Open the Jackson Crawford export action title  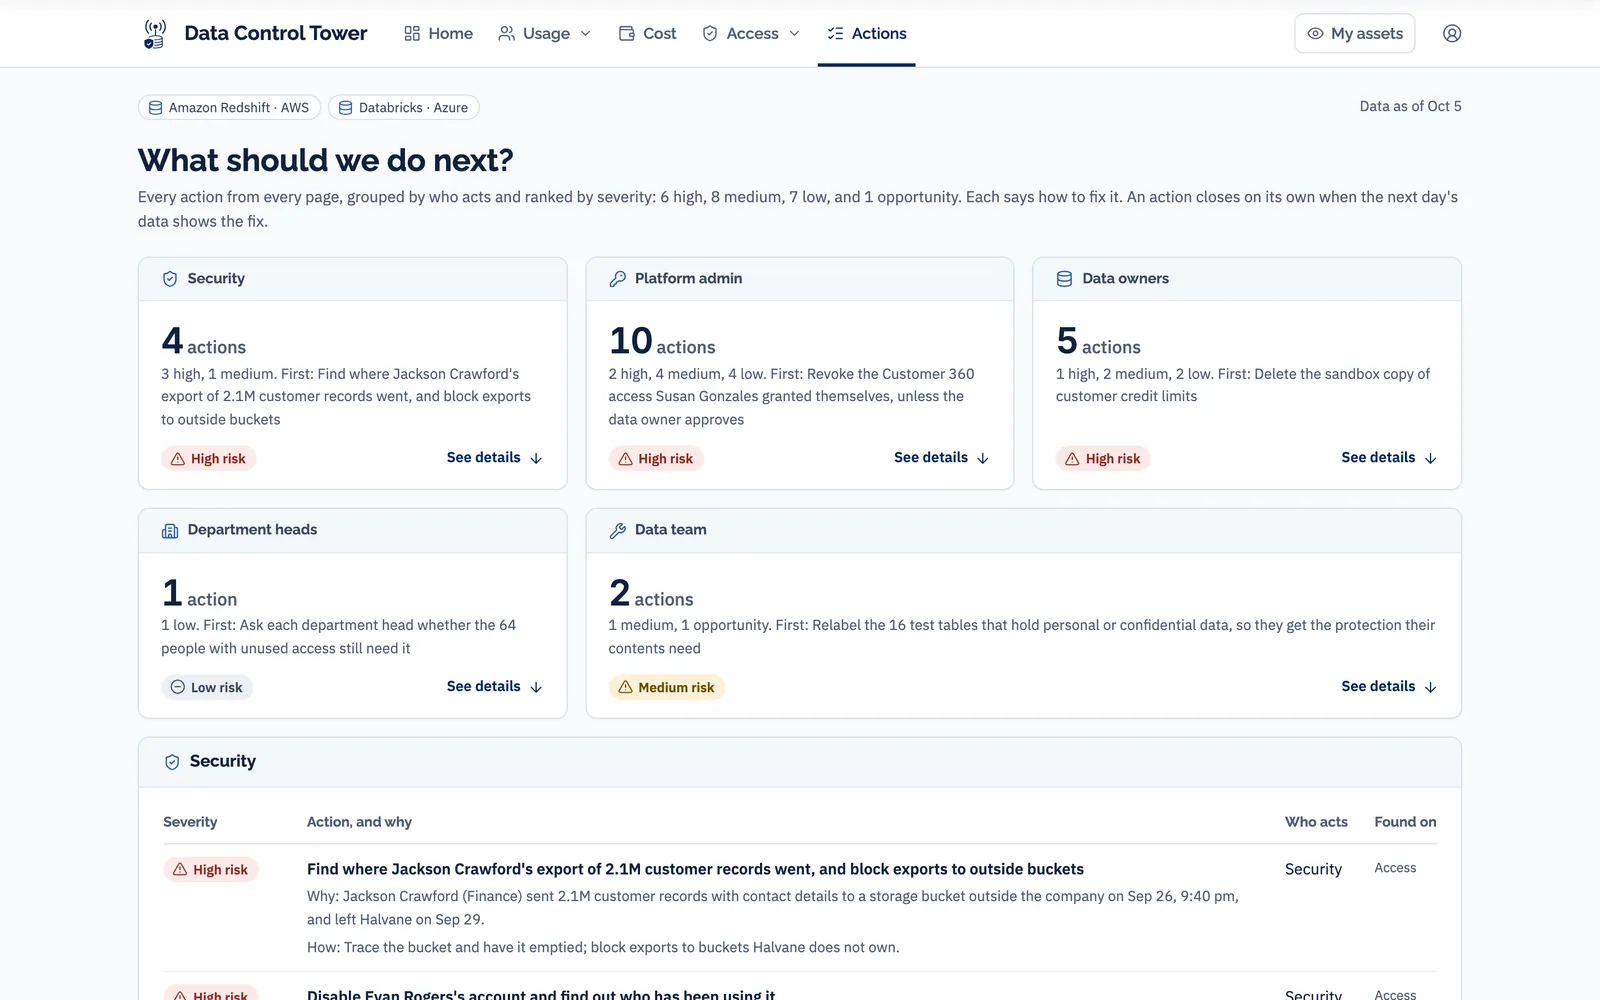pos(695,870)
